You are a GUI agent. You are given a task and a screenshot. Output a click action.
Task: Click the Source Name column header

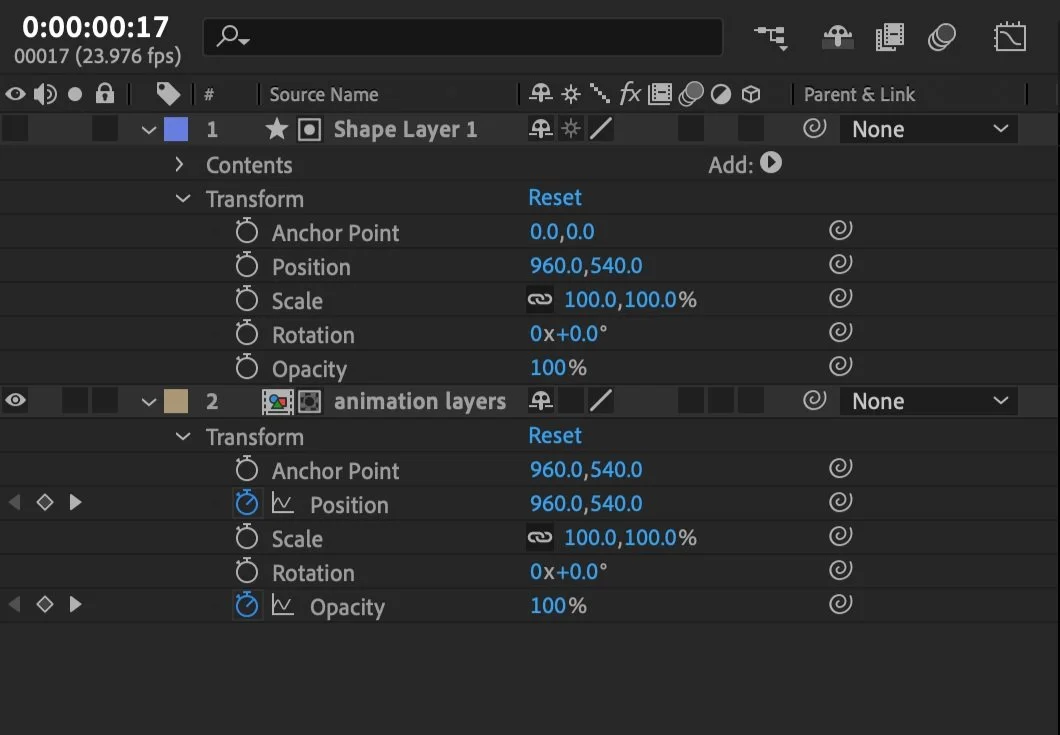pos(324,95)
